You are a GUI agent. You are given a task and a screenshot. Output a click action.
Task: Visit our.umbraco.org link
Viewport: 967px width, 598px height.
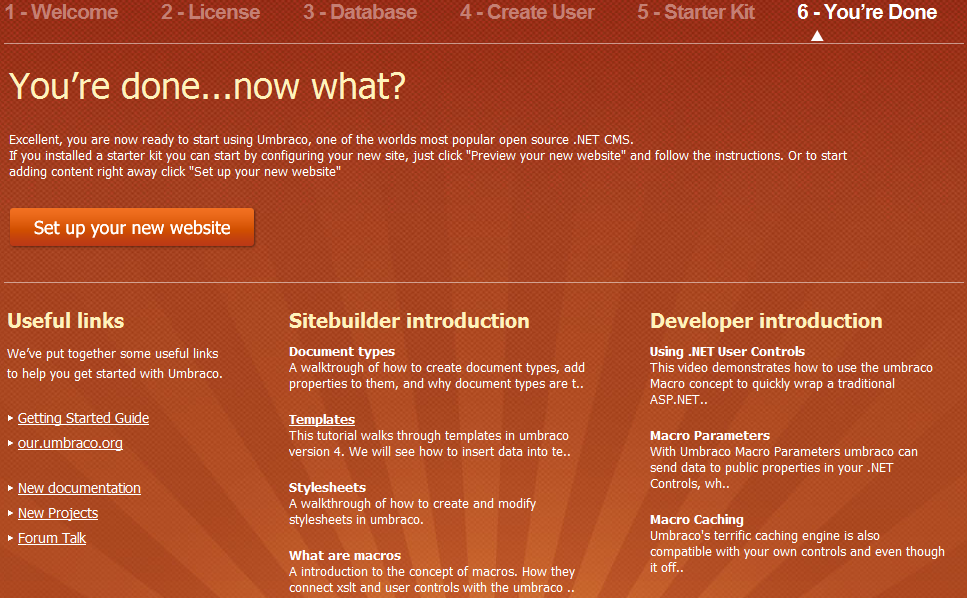coord(70,443)
